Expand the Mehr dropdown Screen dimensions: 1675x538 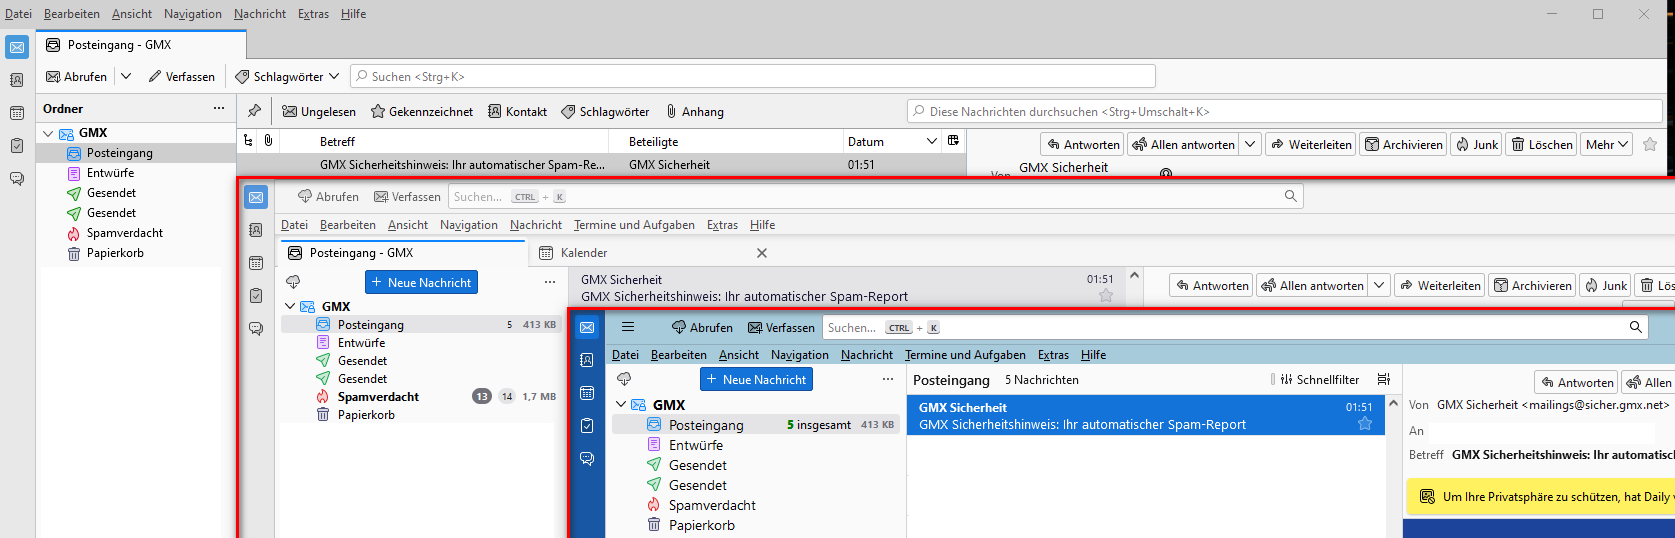(x=1607, y=144)
